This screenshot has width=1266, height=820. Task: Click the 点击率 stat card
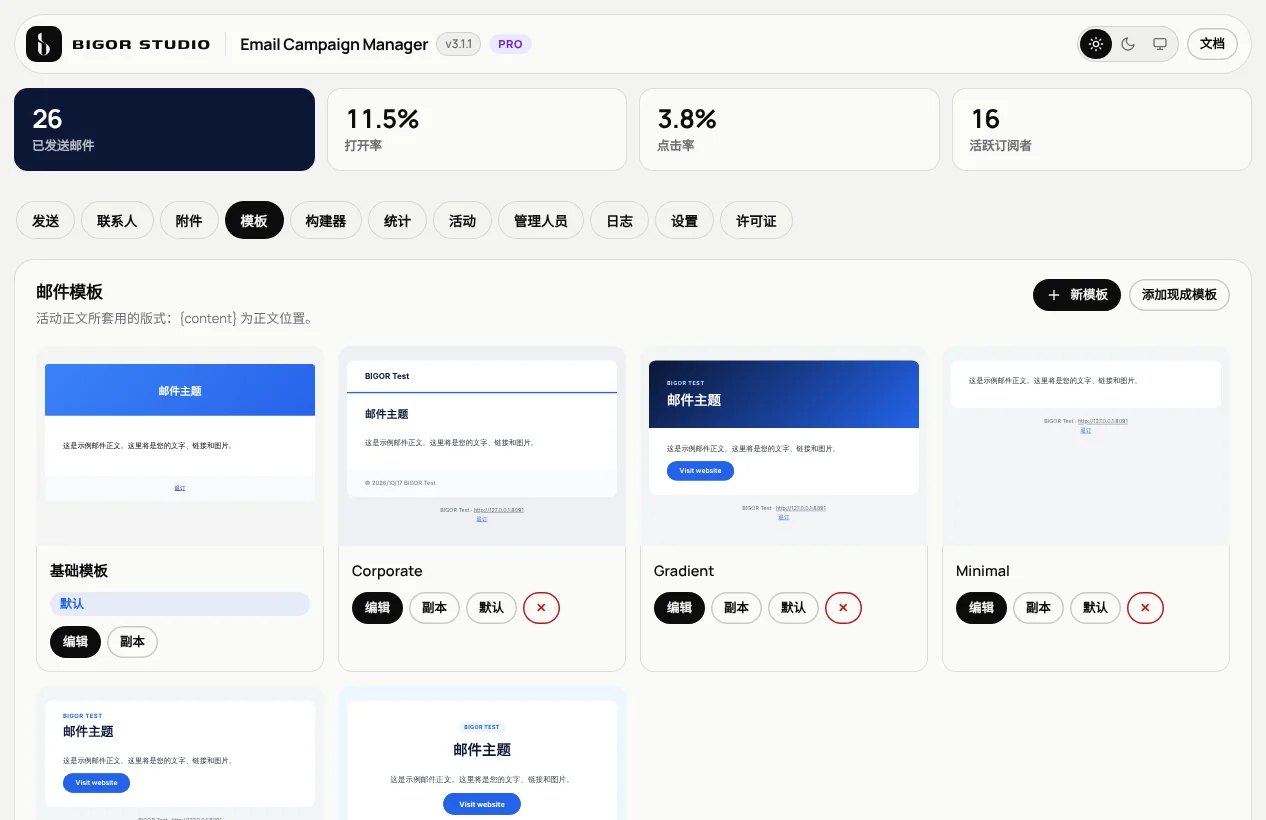pos(789,130)
